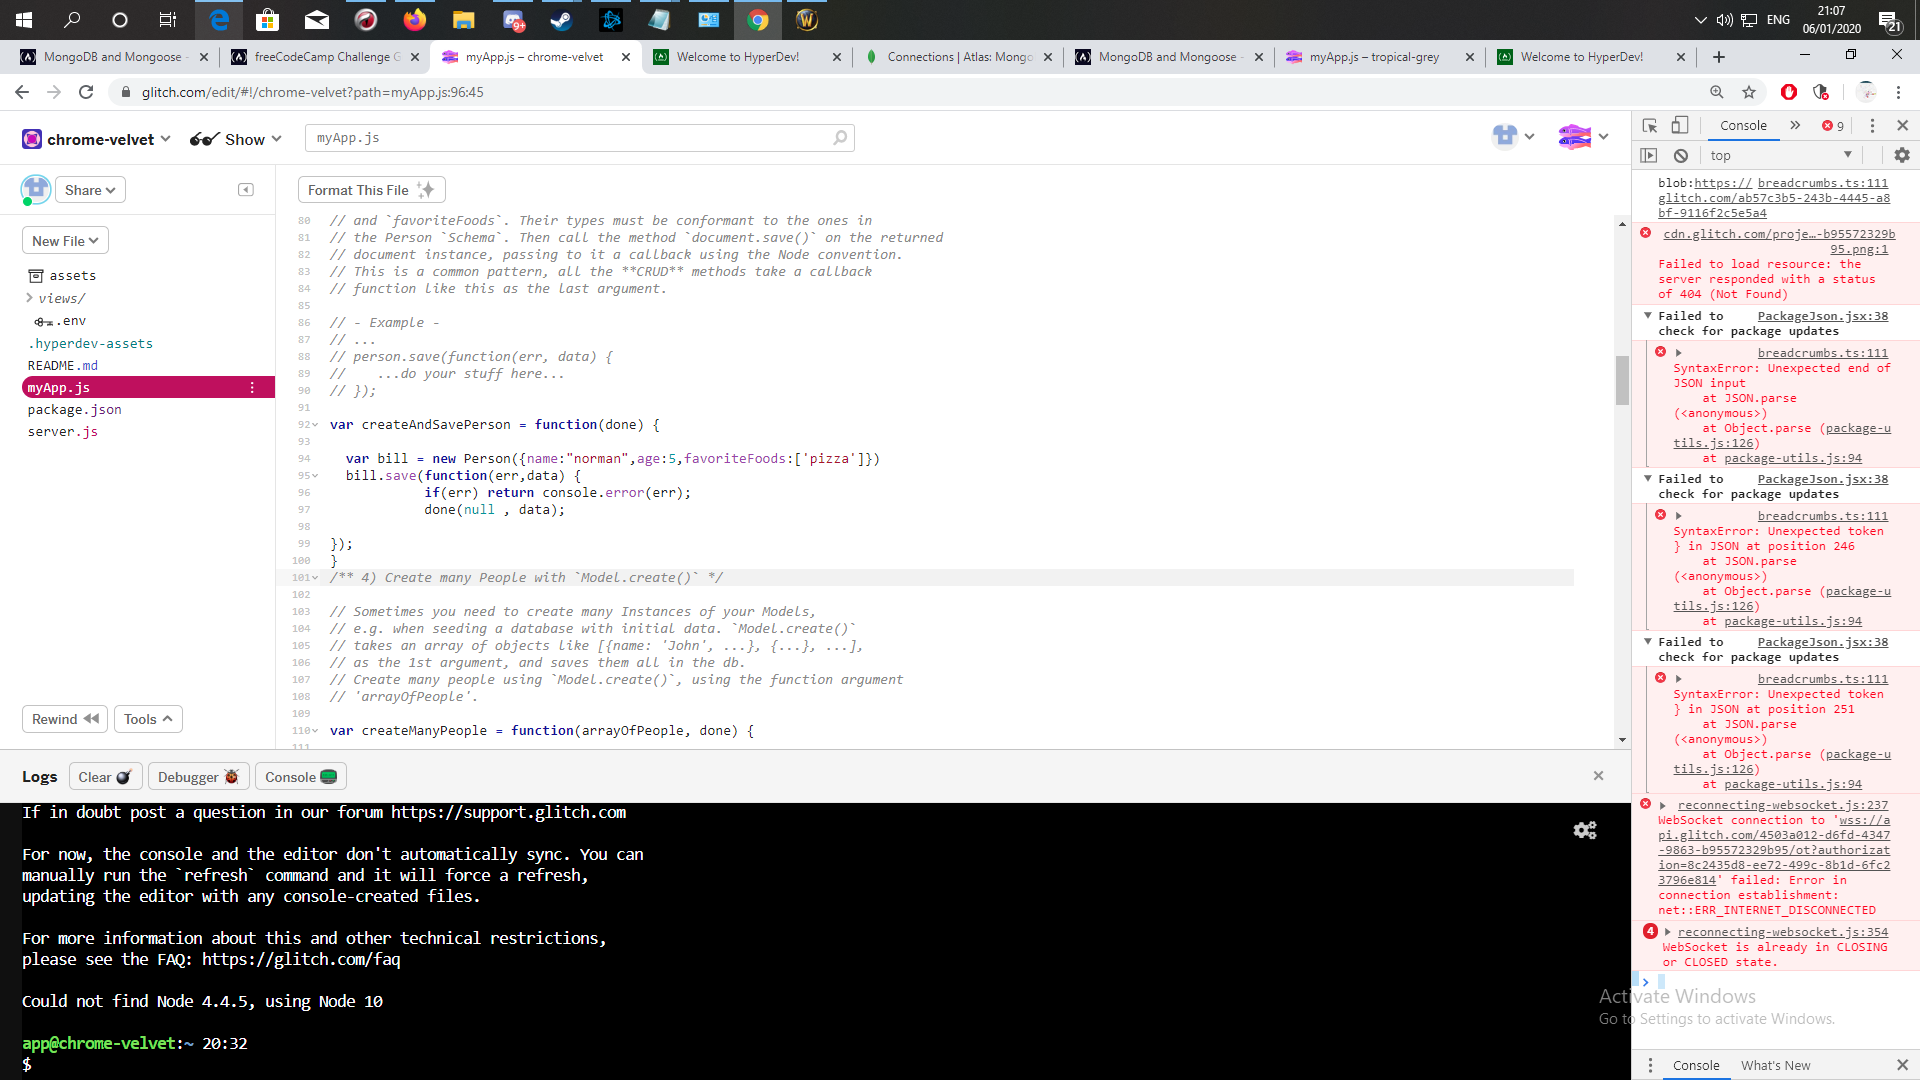This screenshot has width=1920, height=1080.
Task: Open the What's New drawer tab
Action: pos(1775,1065)
